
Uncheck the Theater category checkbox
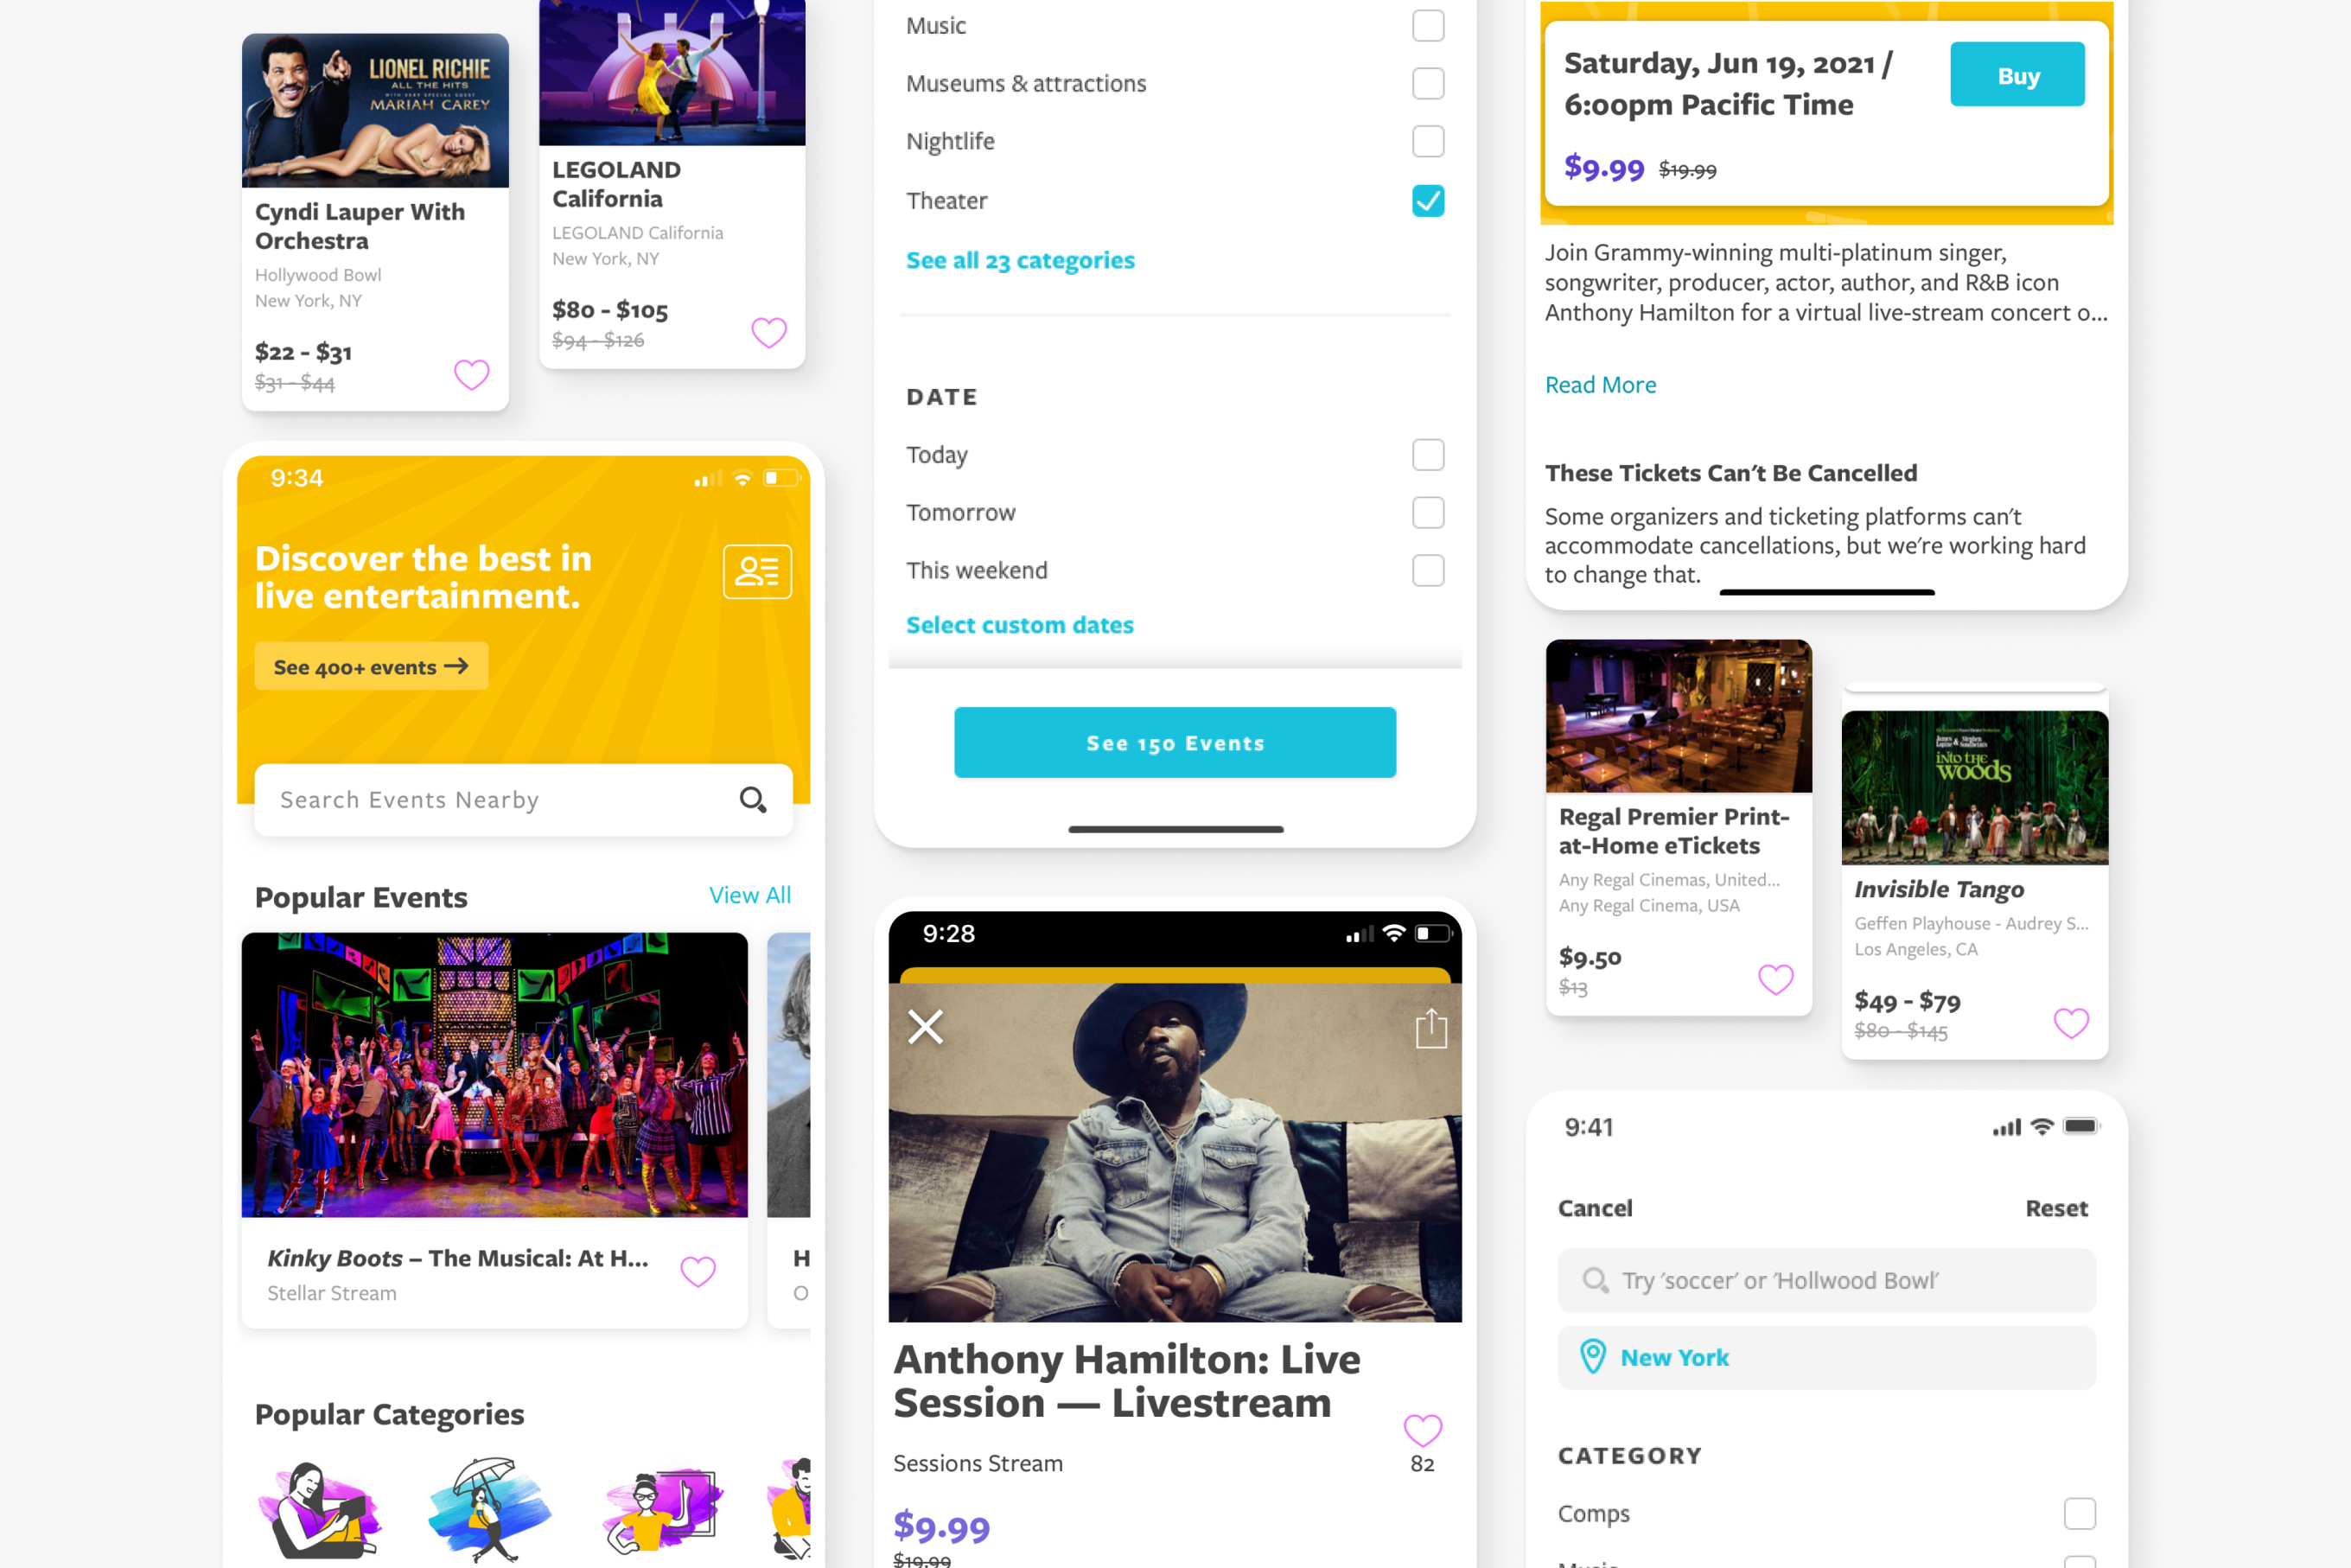coord(1428,200)
